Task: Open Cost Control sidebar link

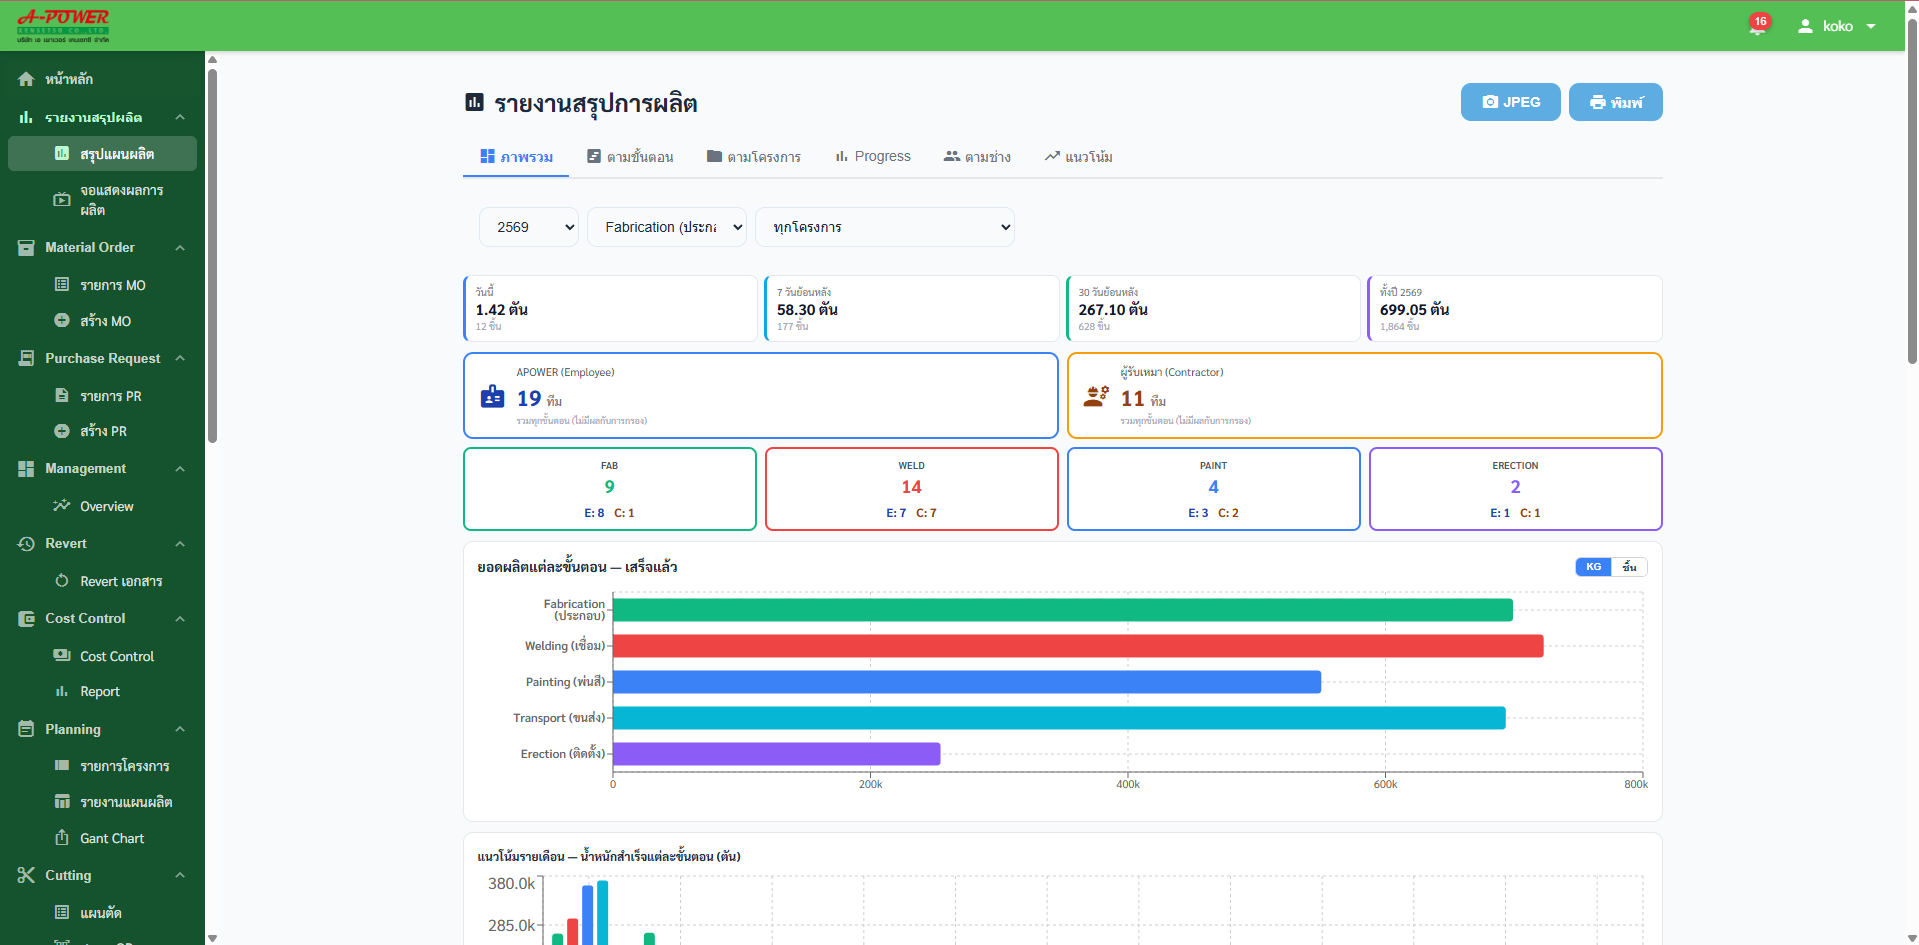Action: [x=102, y=656]
